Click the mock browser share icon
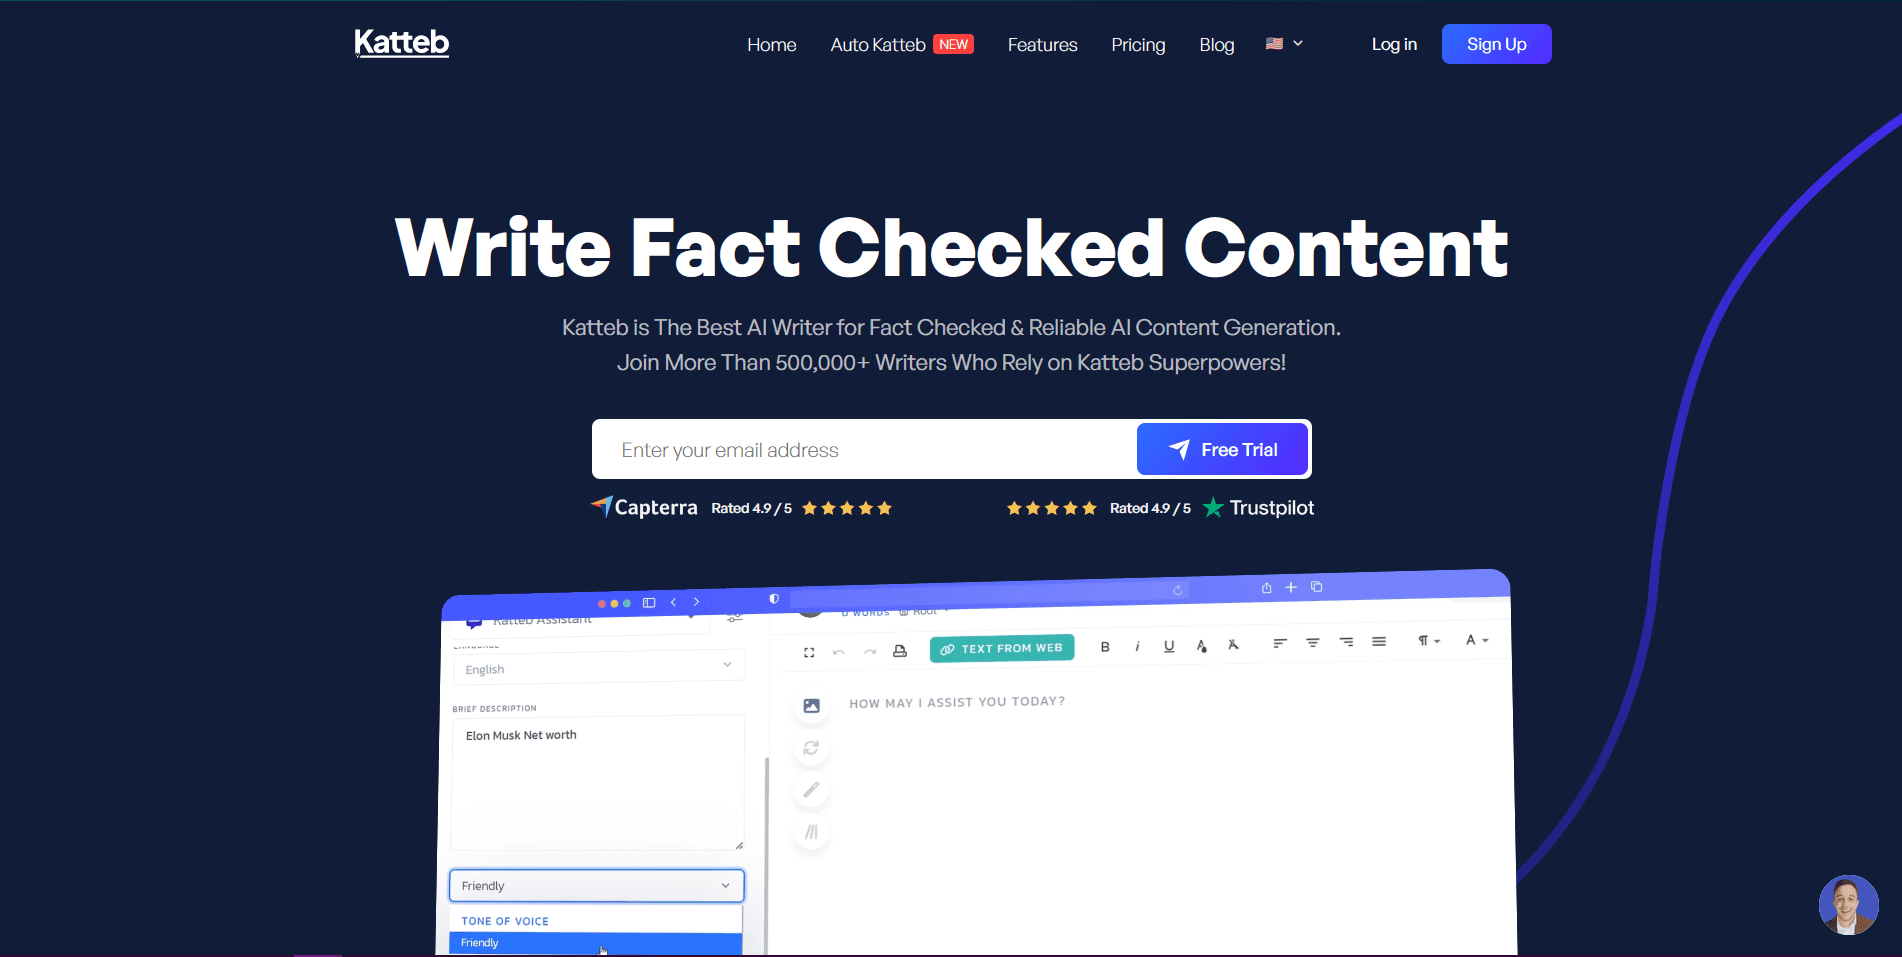 click(1267, 588)
